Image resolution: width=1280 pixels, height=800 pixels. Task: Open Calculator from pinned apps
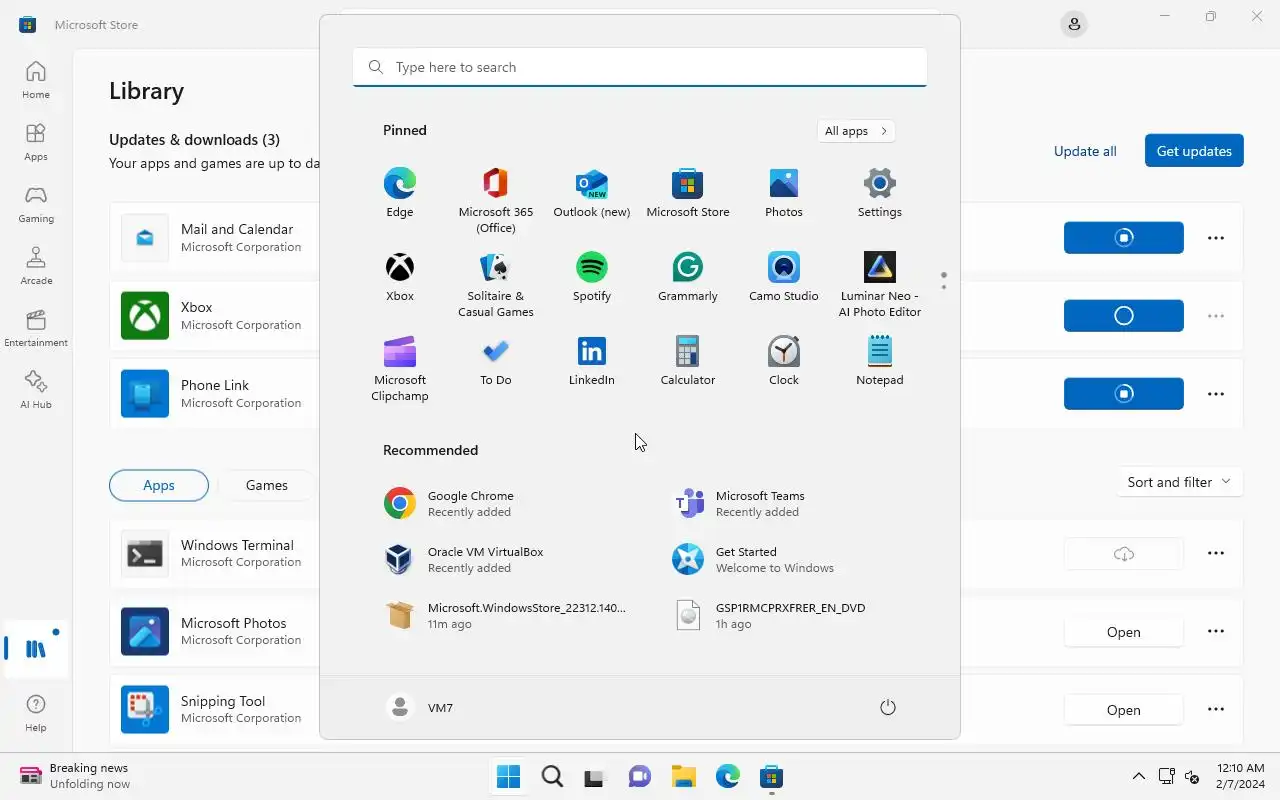pos(688,361)
